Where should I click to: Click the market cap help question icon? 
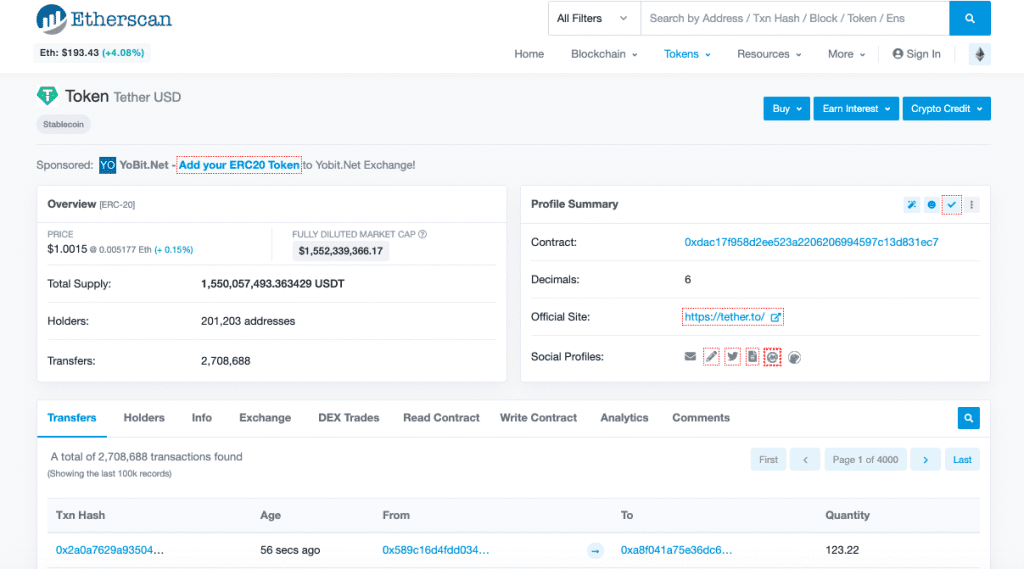tap(423, 234)
